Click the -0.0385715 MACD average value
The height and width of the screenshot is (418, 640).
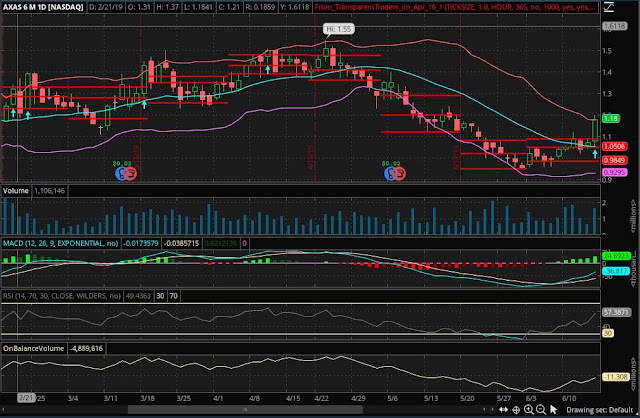pyautogui.click(x=182, y=243)
